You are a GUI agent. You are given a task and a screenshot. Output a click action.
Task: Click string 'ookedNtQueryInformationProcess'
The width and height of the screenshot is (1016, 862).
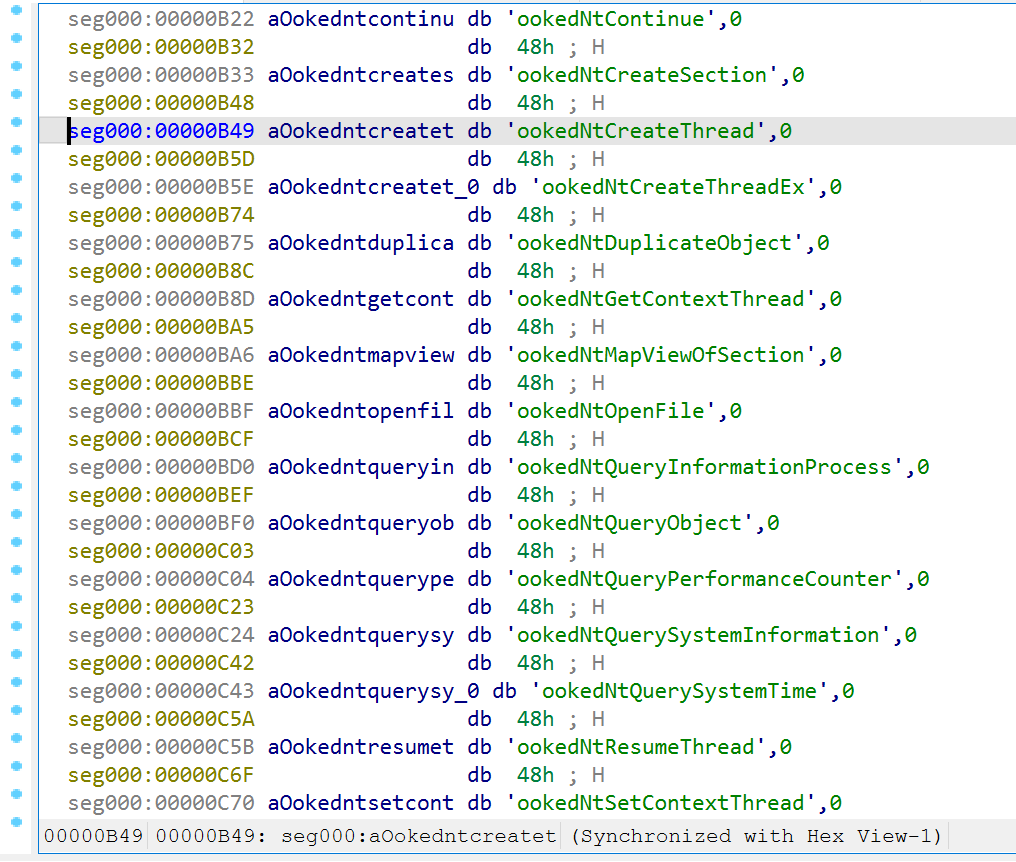coord(705,467)
